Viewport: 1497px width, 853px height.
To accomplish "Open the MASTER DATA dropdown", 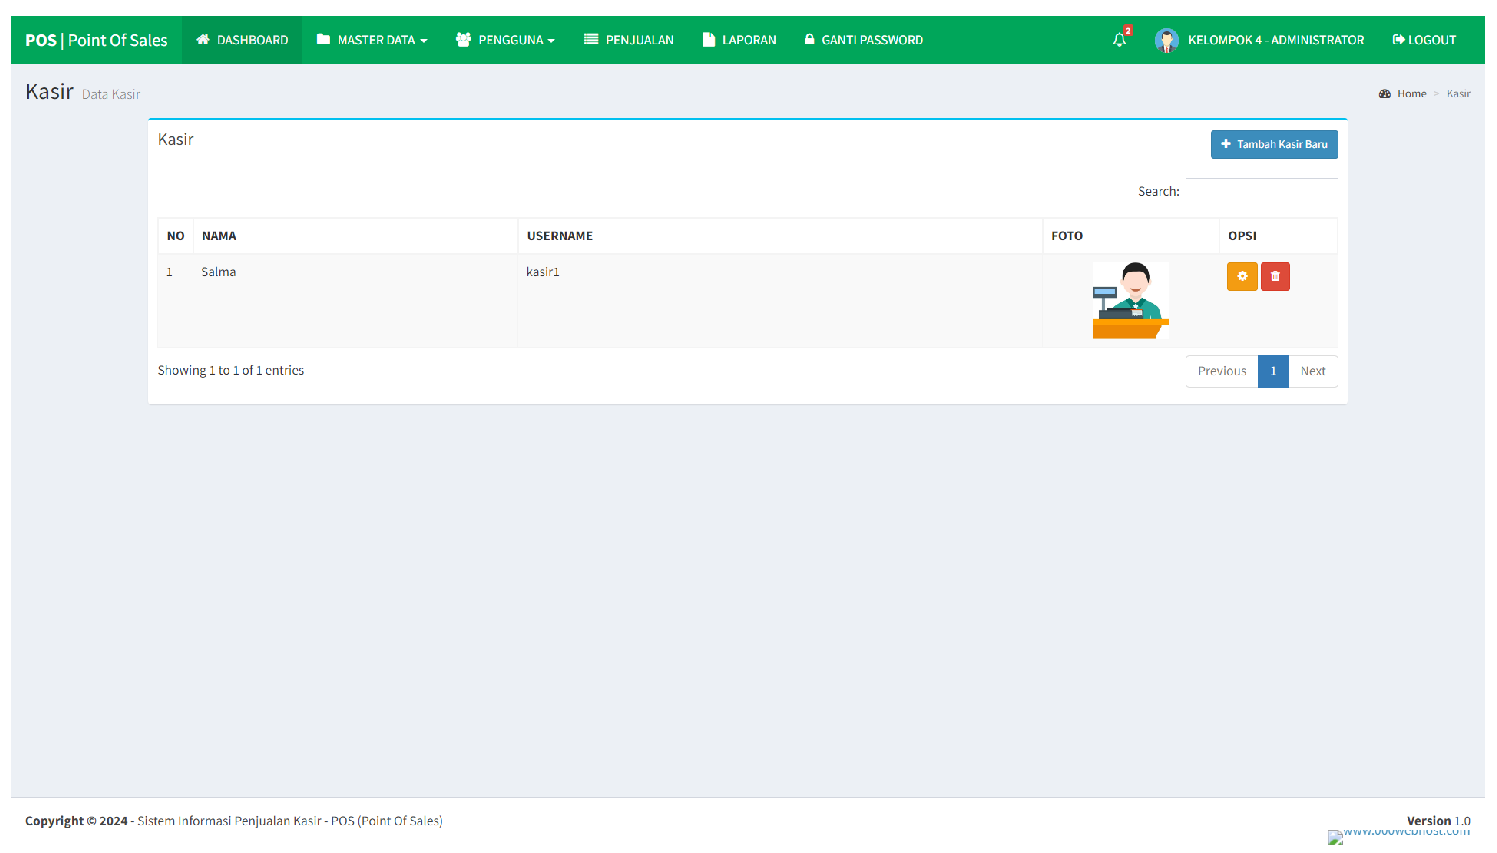I will pos(371,39).
